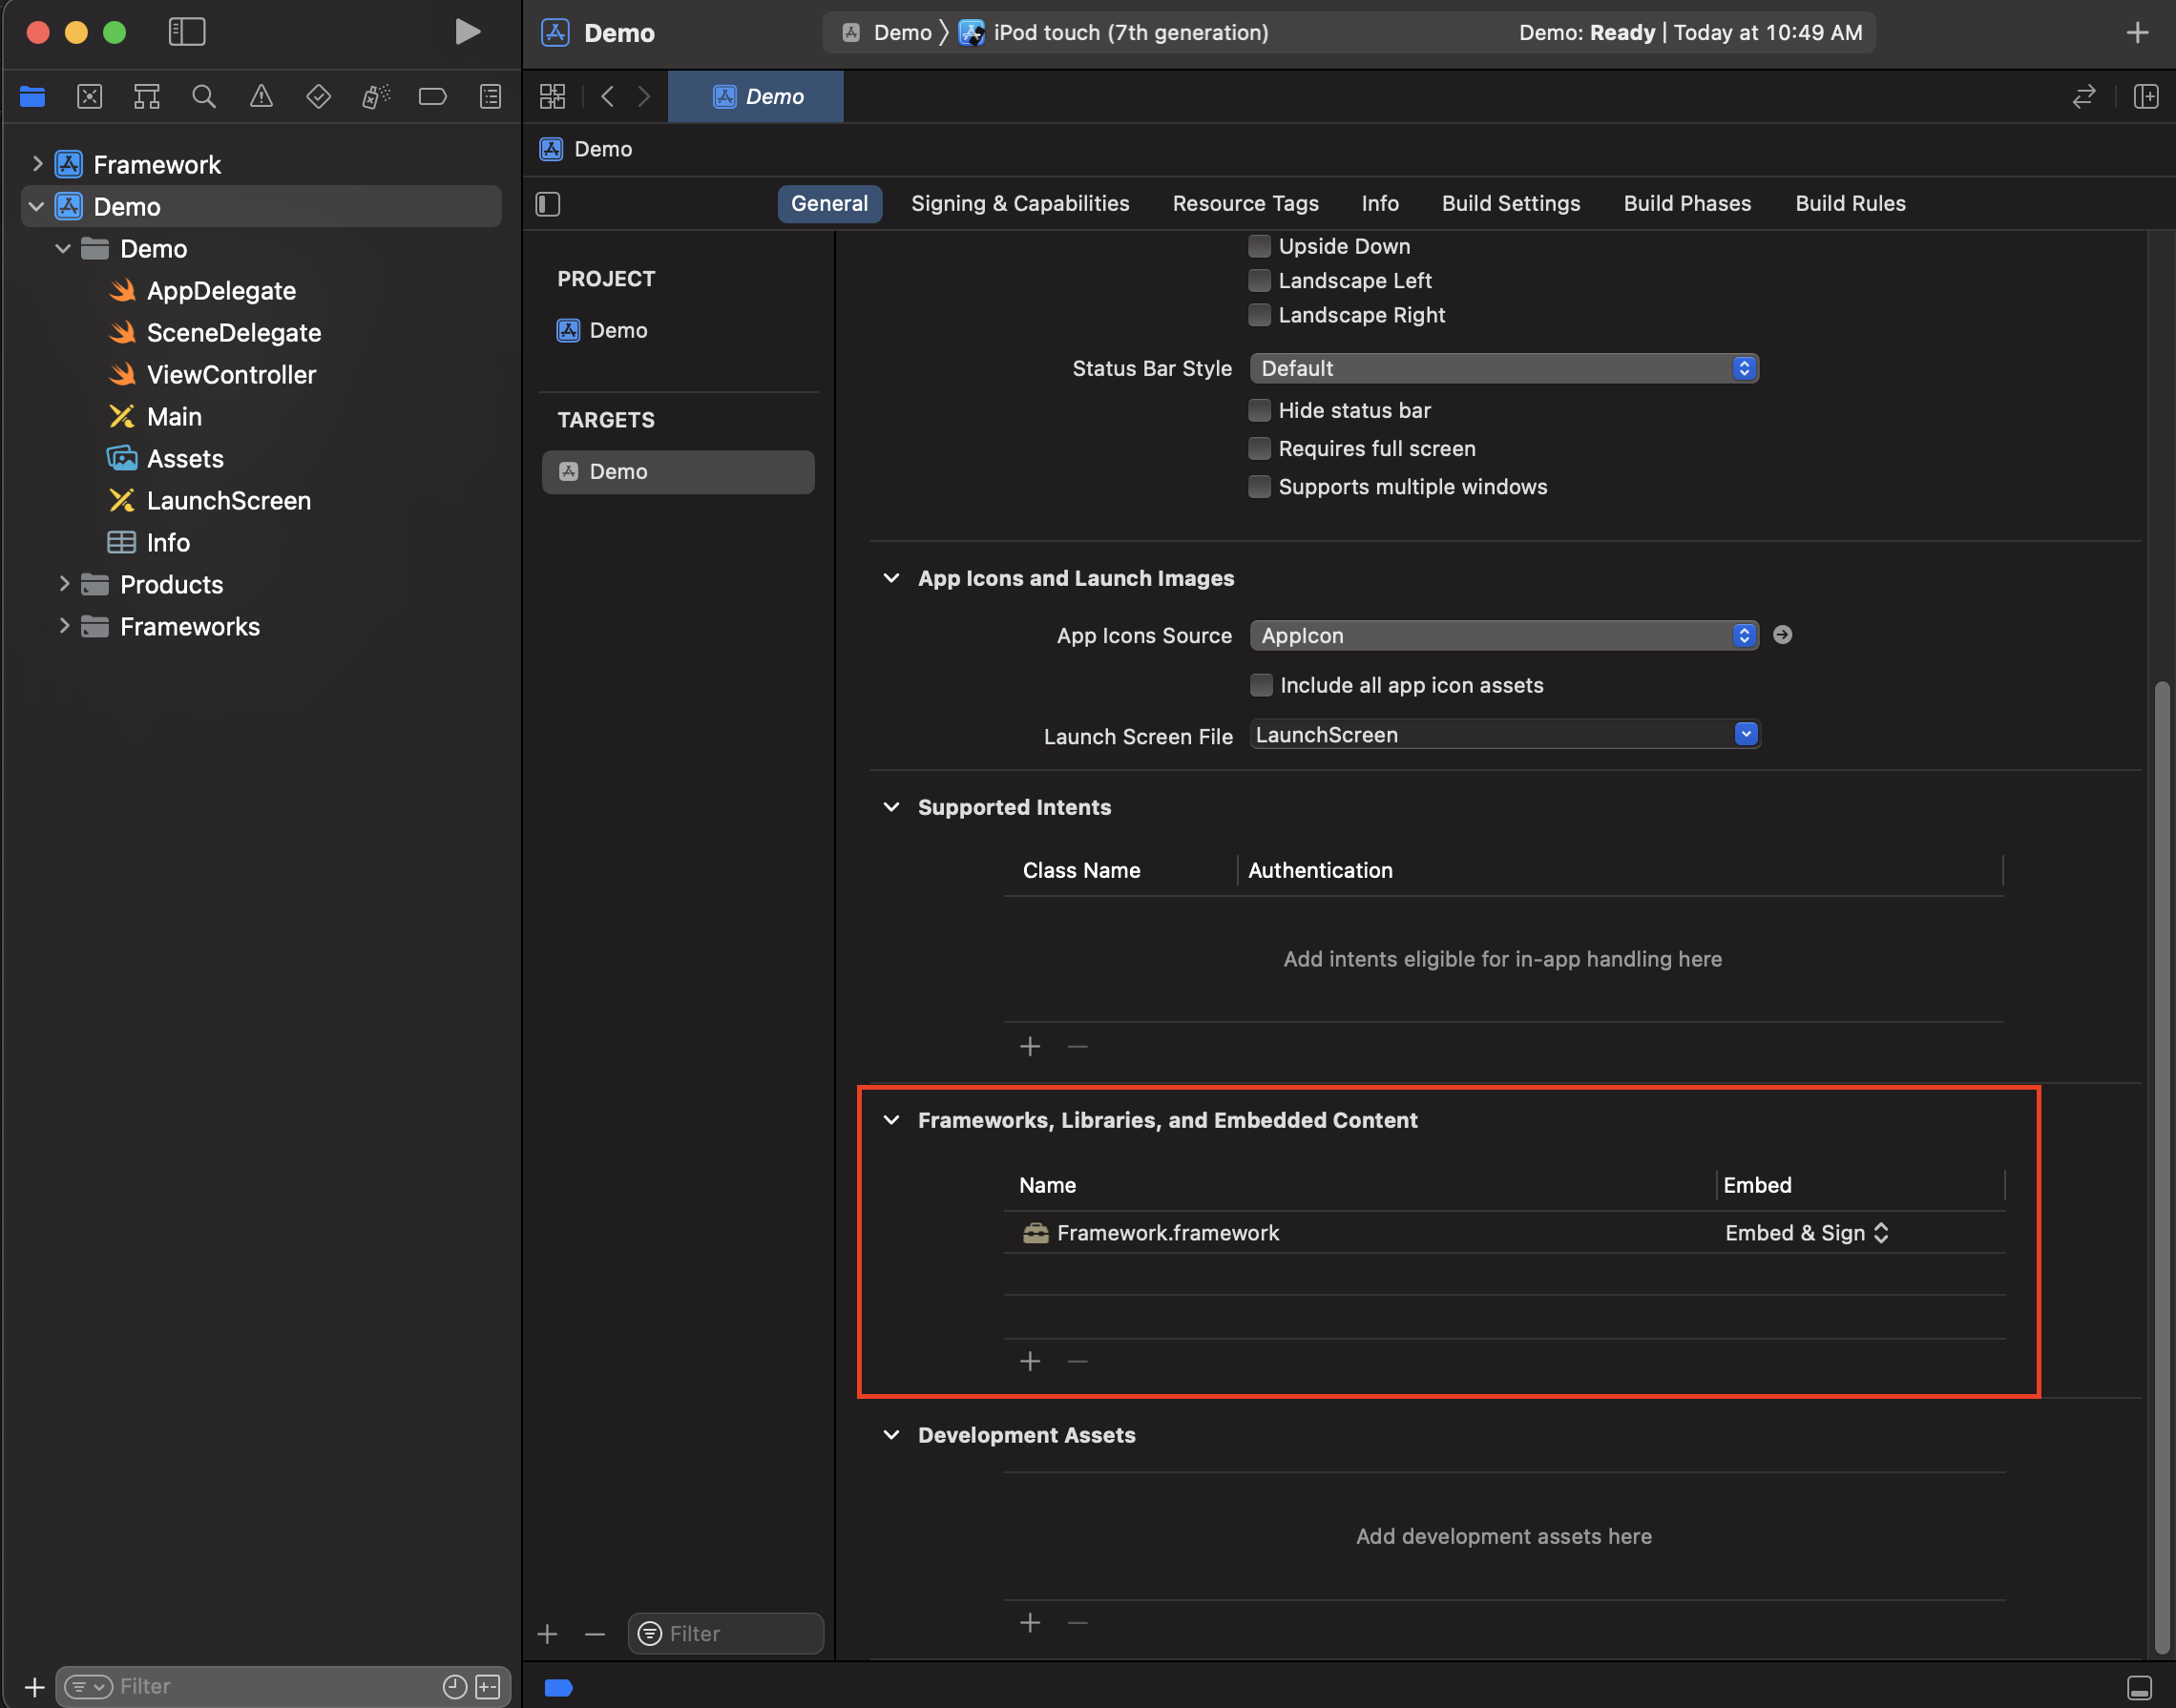2176x1708 pixels.
Task: Select Embed & Sign dropdown for Framework
Action: coord(1807,1231)
